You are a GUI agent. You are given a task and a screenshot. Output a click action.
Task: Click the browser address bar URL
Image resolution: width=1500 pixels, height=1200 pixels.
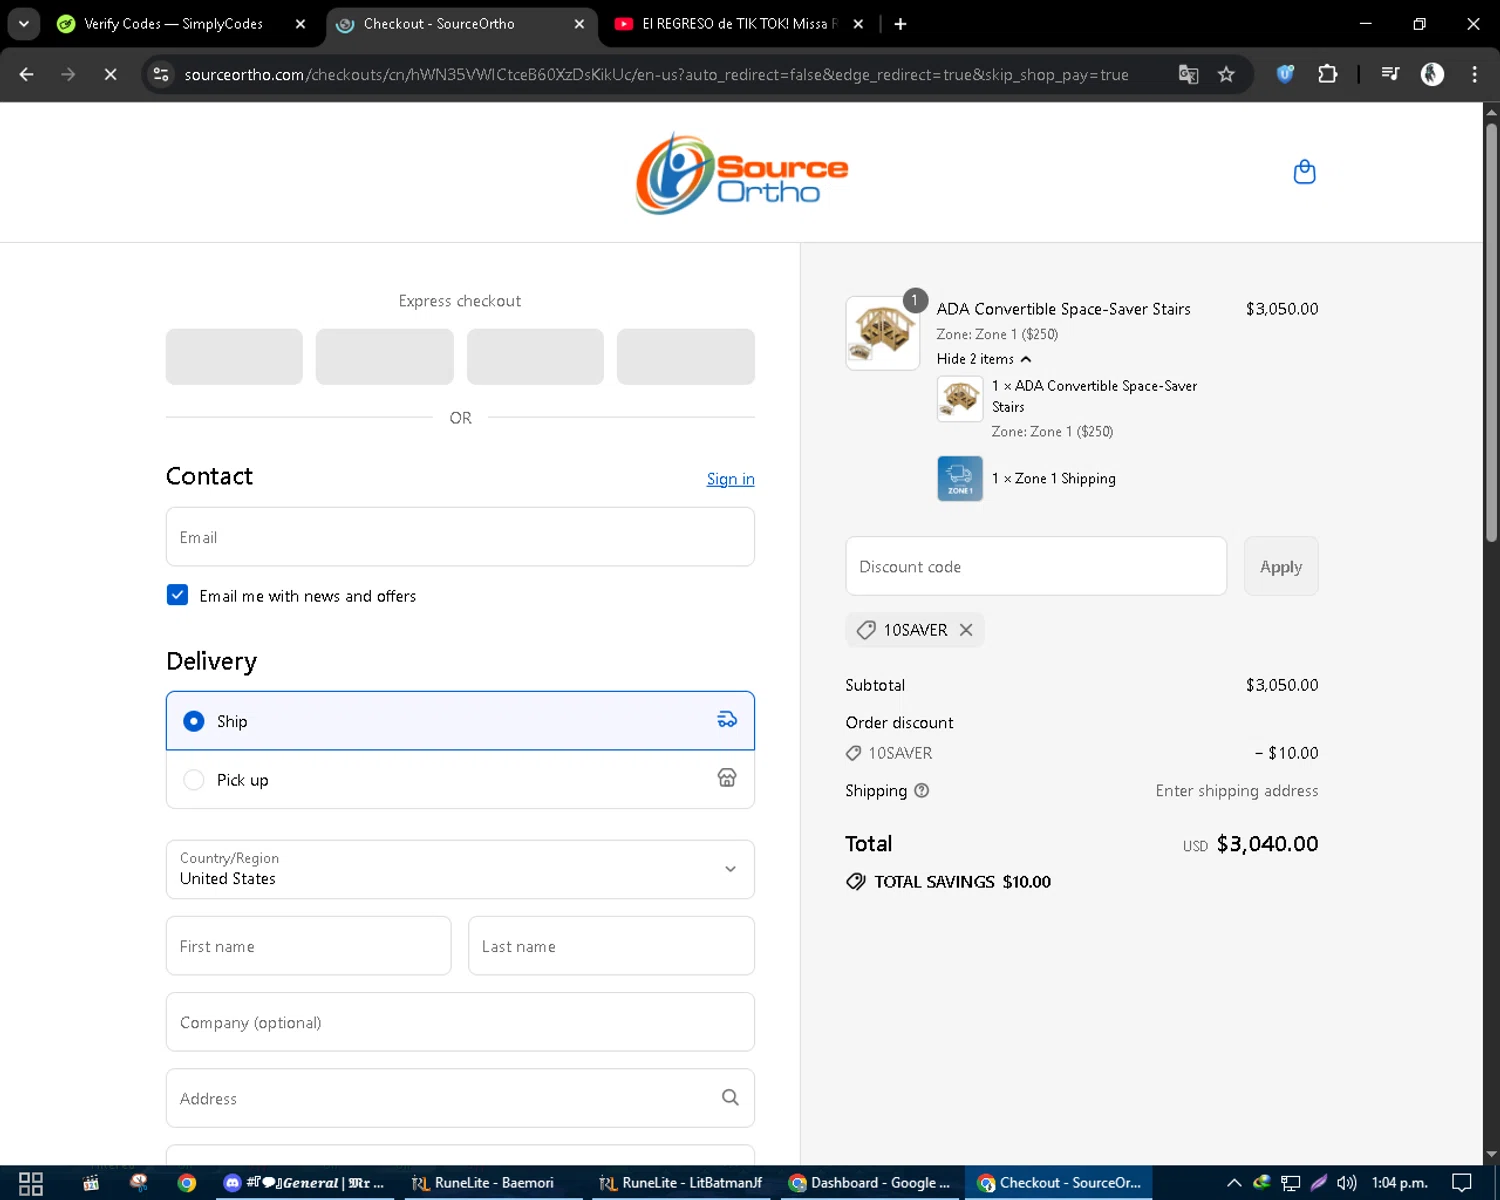(x=656, y=75)
